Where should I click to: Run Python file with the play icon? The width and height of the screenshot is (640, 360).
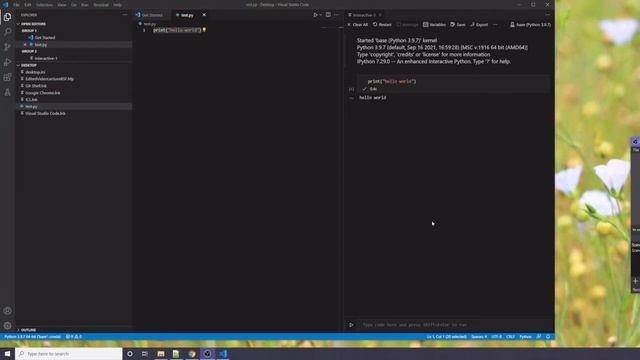315,15
